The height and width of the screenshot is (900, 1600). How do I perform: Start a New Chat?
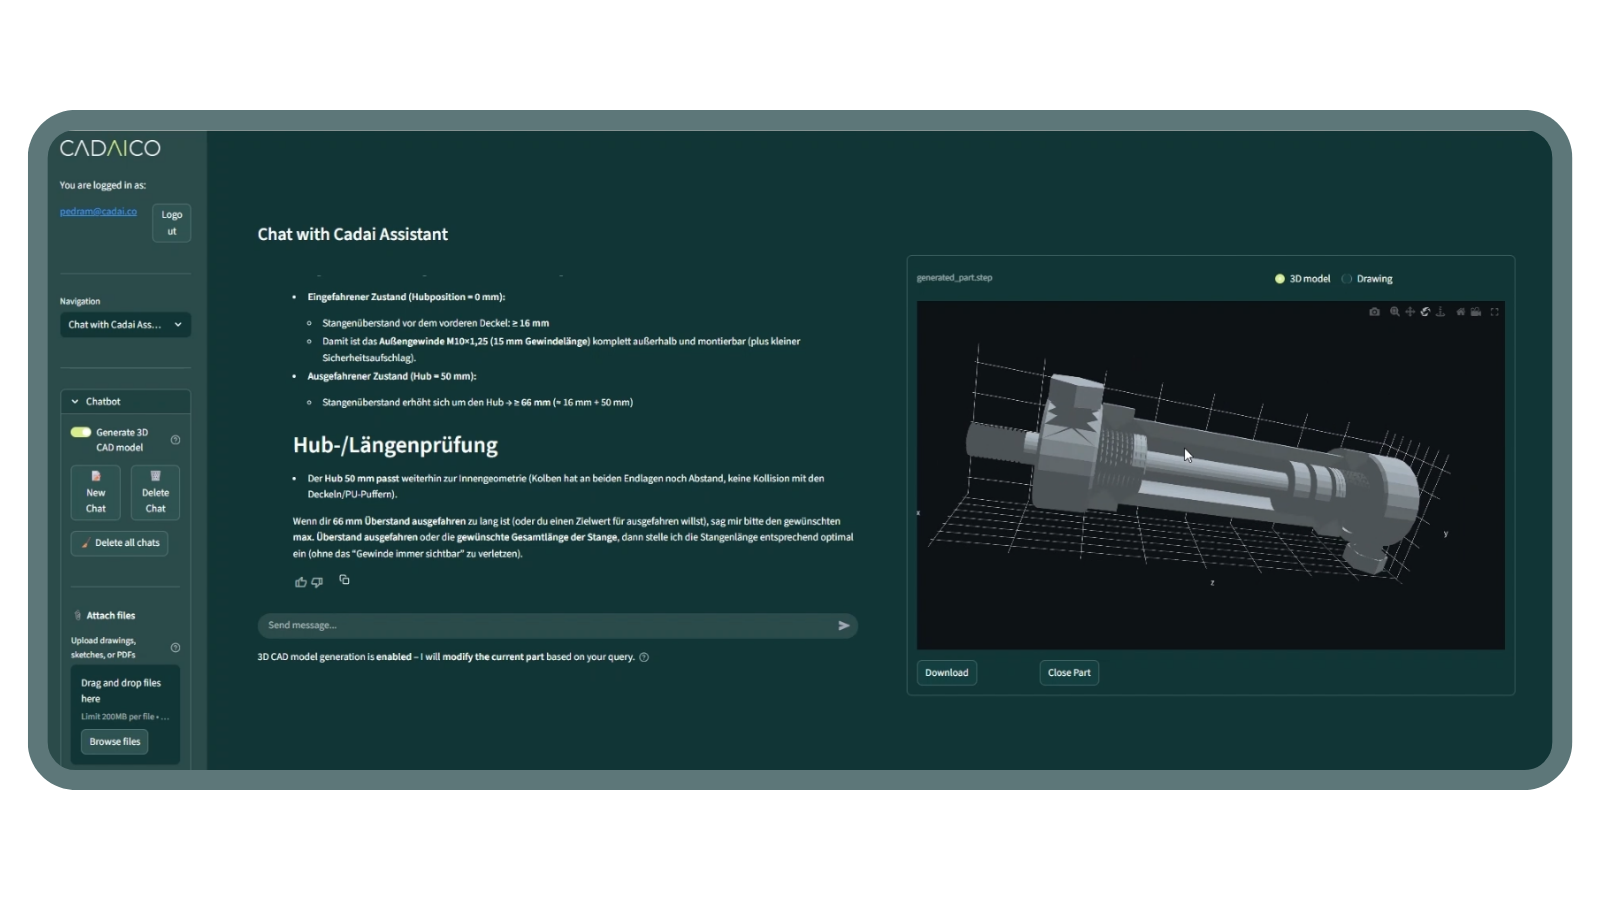pos(95,492)
